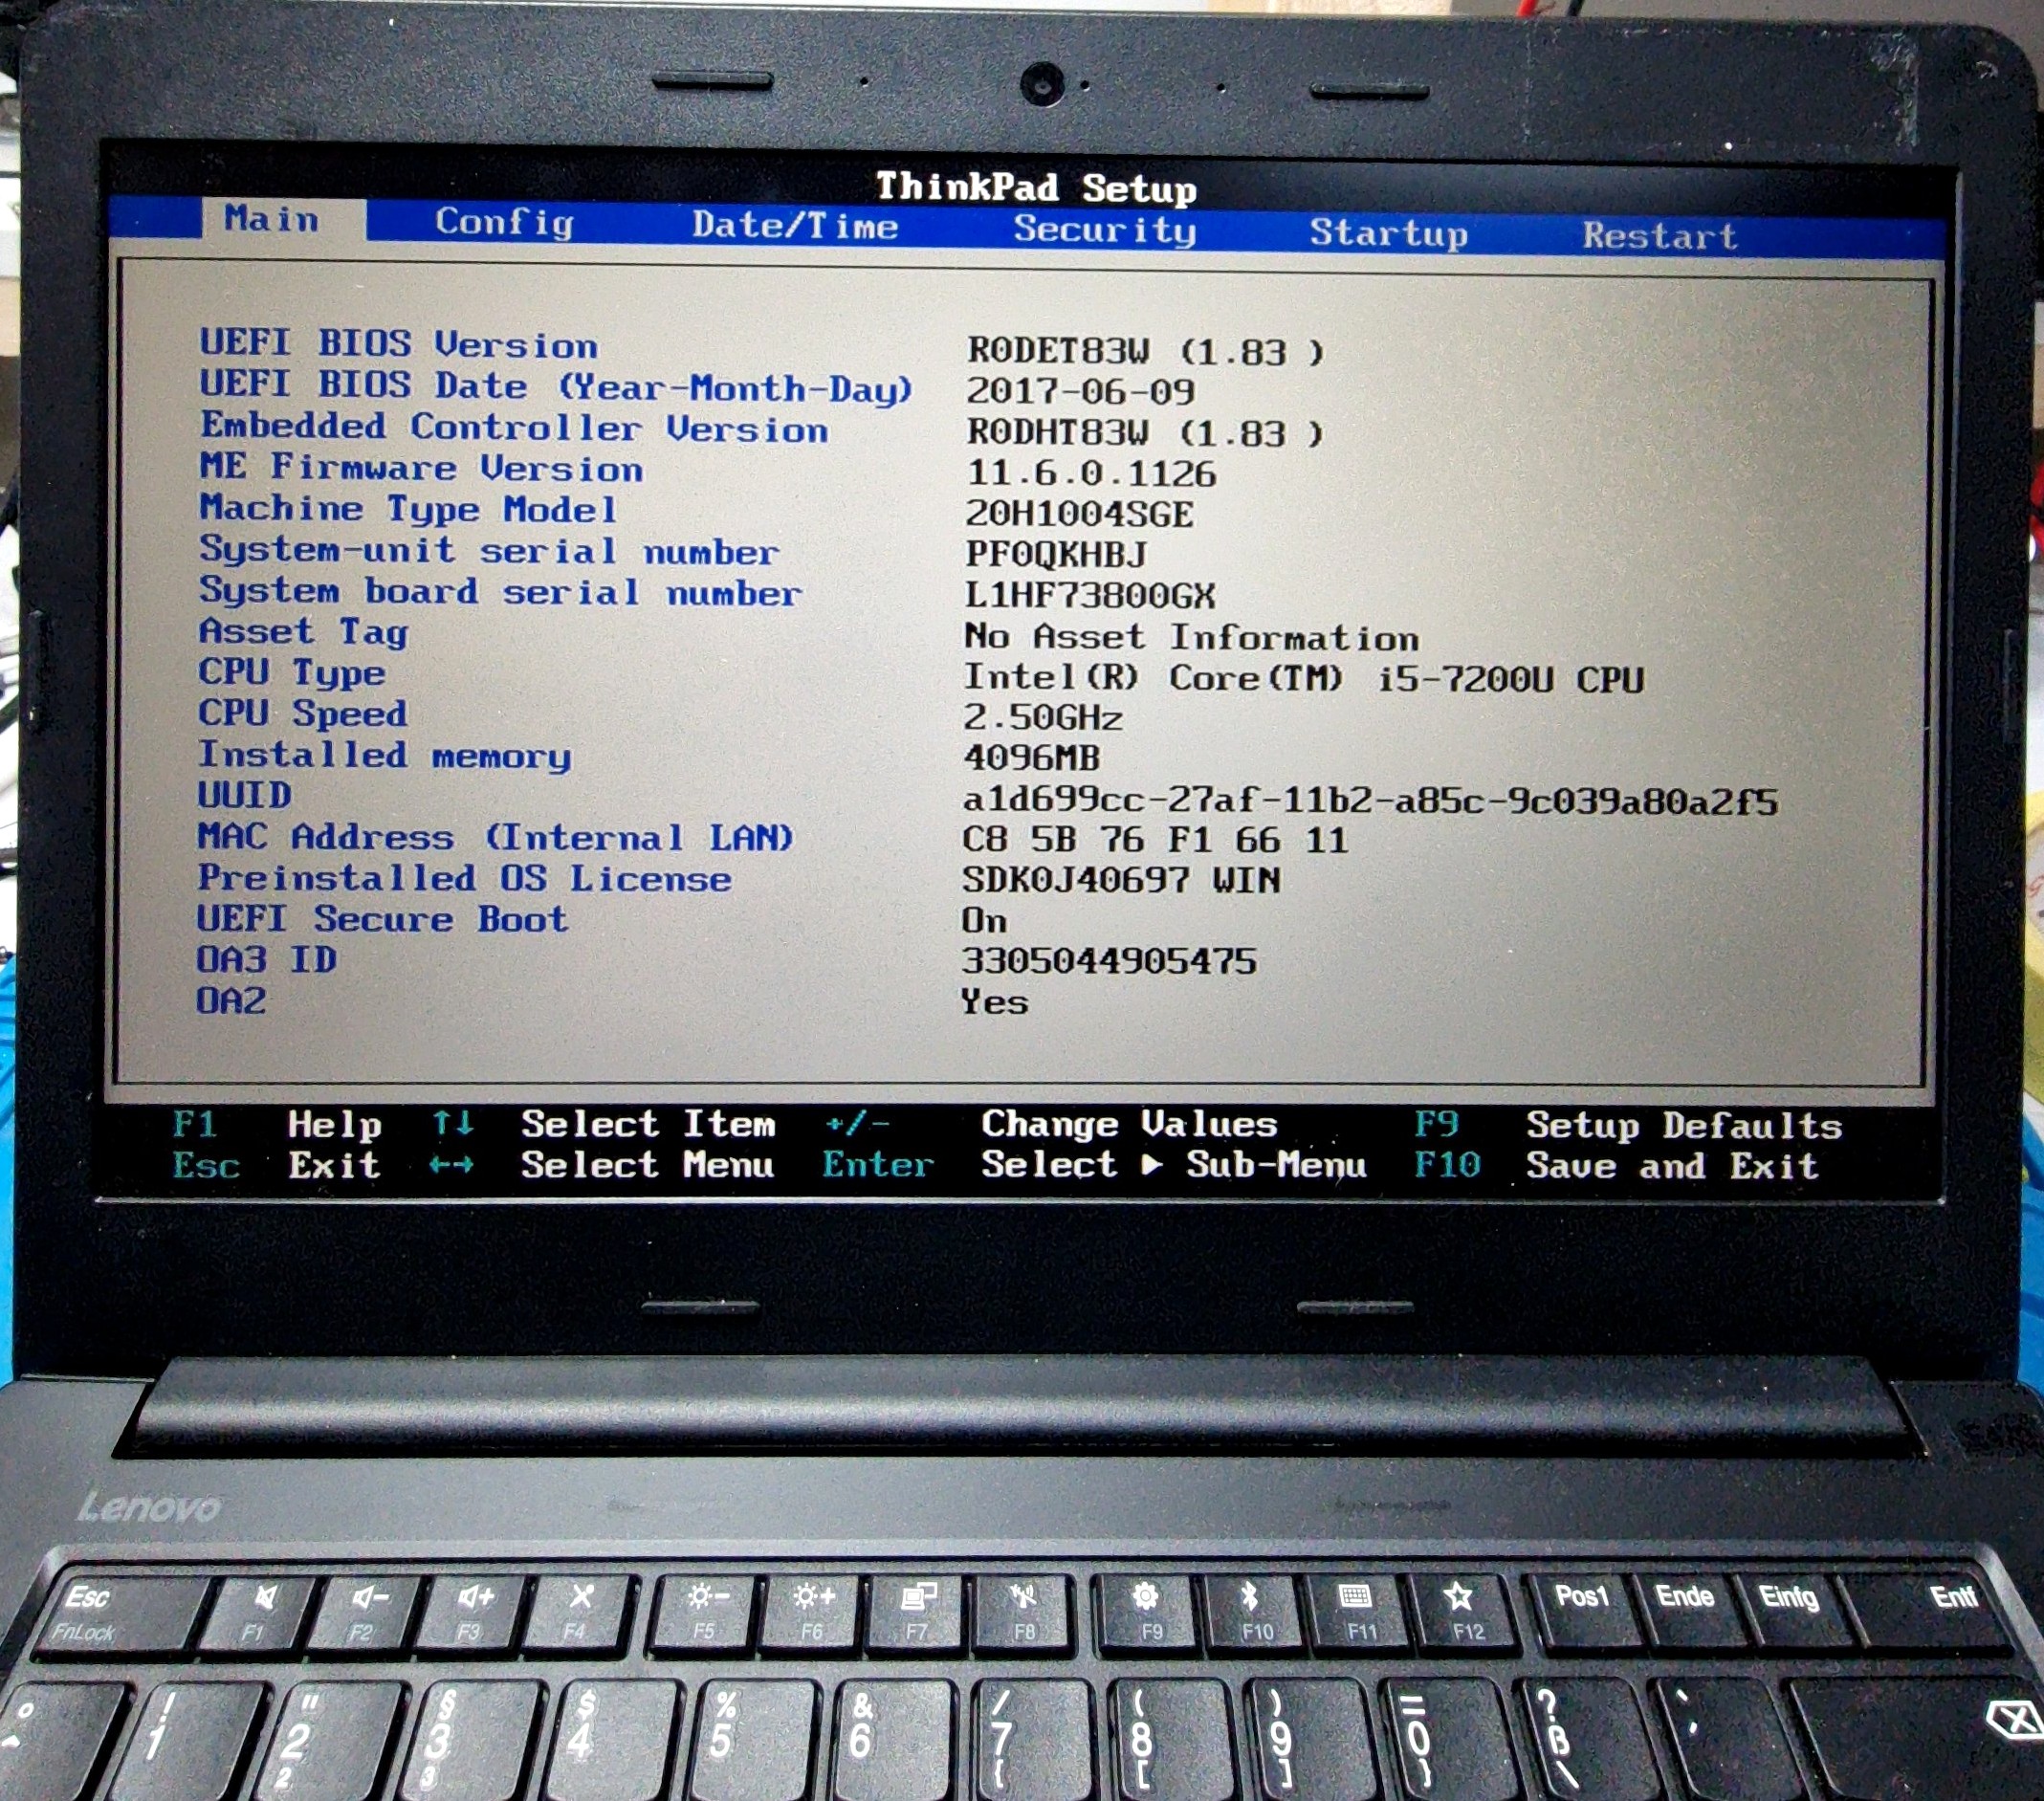Click the 'Help' hint in footer

point(335,1126)
